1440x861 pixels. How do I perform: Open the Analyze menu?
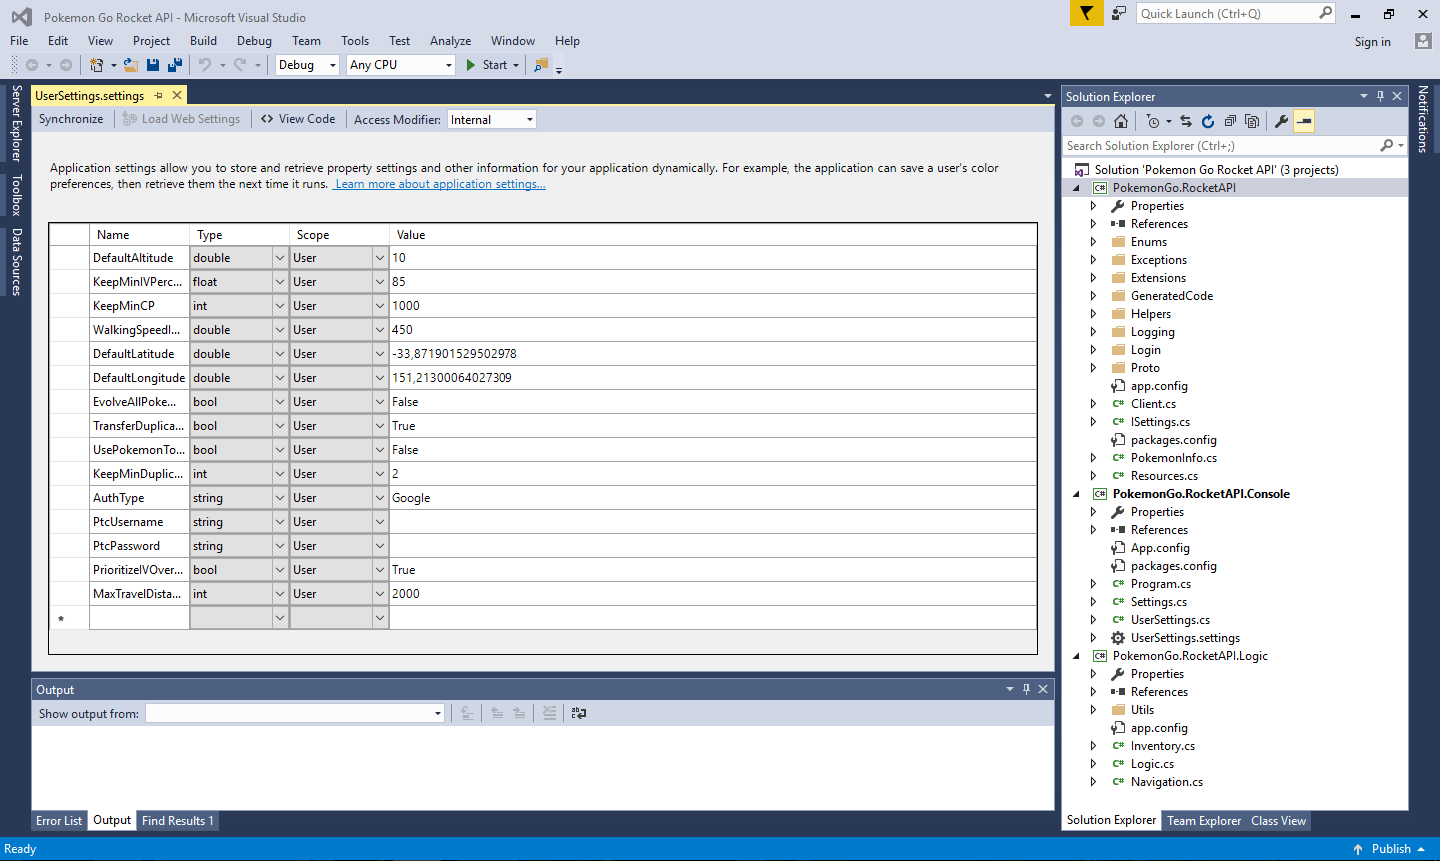point(450,41)
